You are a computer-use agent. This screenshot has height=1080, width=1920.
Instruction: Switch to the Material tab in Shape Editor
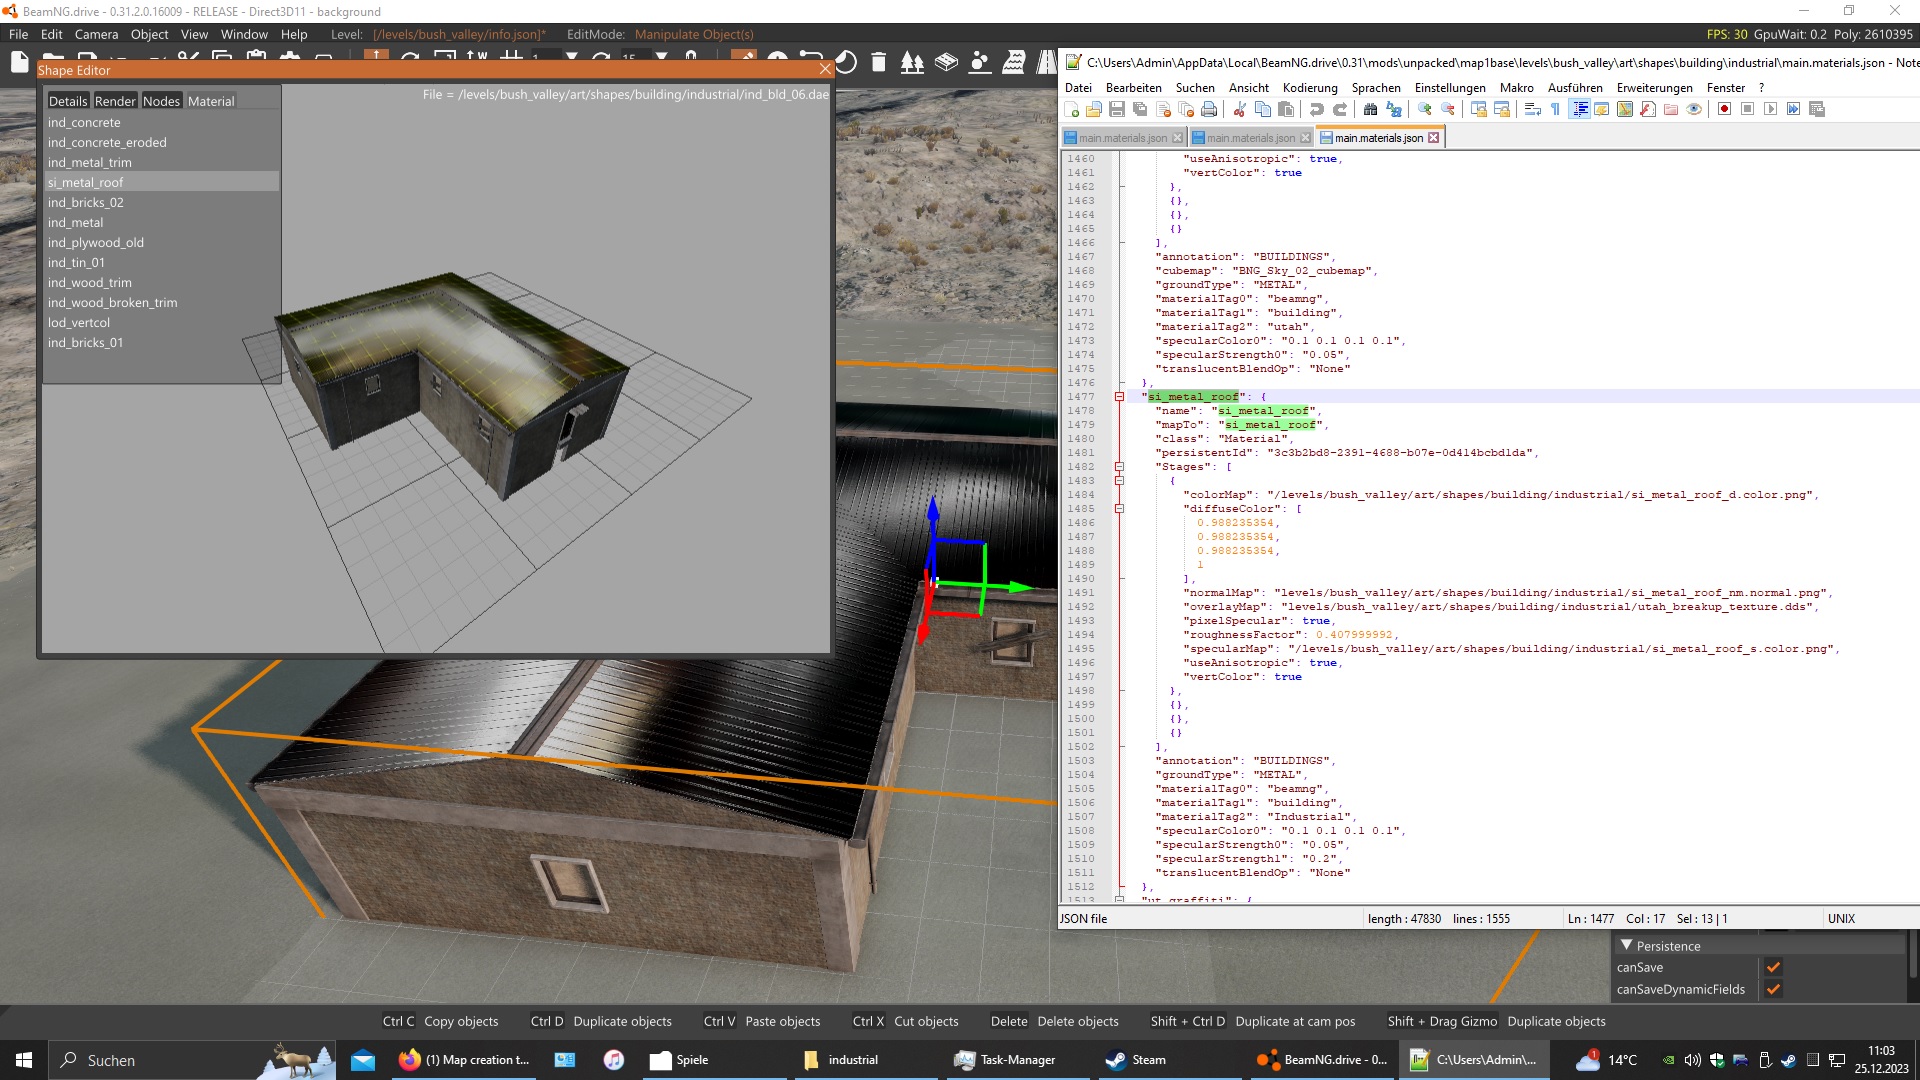click(211, 101)
